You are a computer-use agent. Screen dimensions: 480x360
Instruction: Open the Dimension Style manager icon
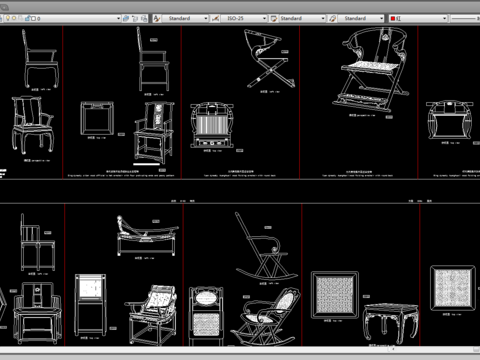coord(216,19)
